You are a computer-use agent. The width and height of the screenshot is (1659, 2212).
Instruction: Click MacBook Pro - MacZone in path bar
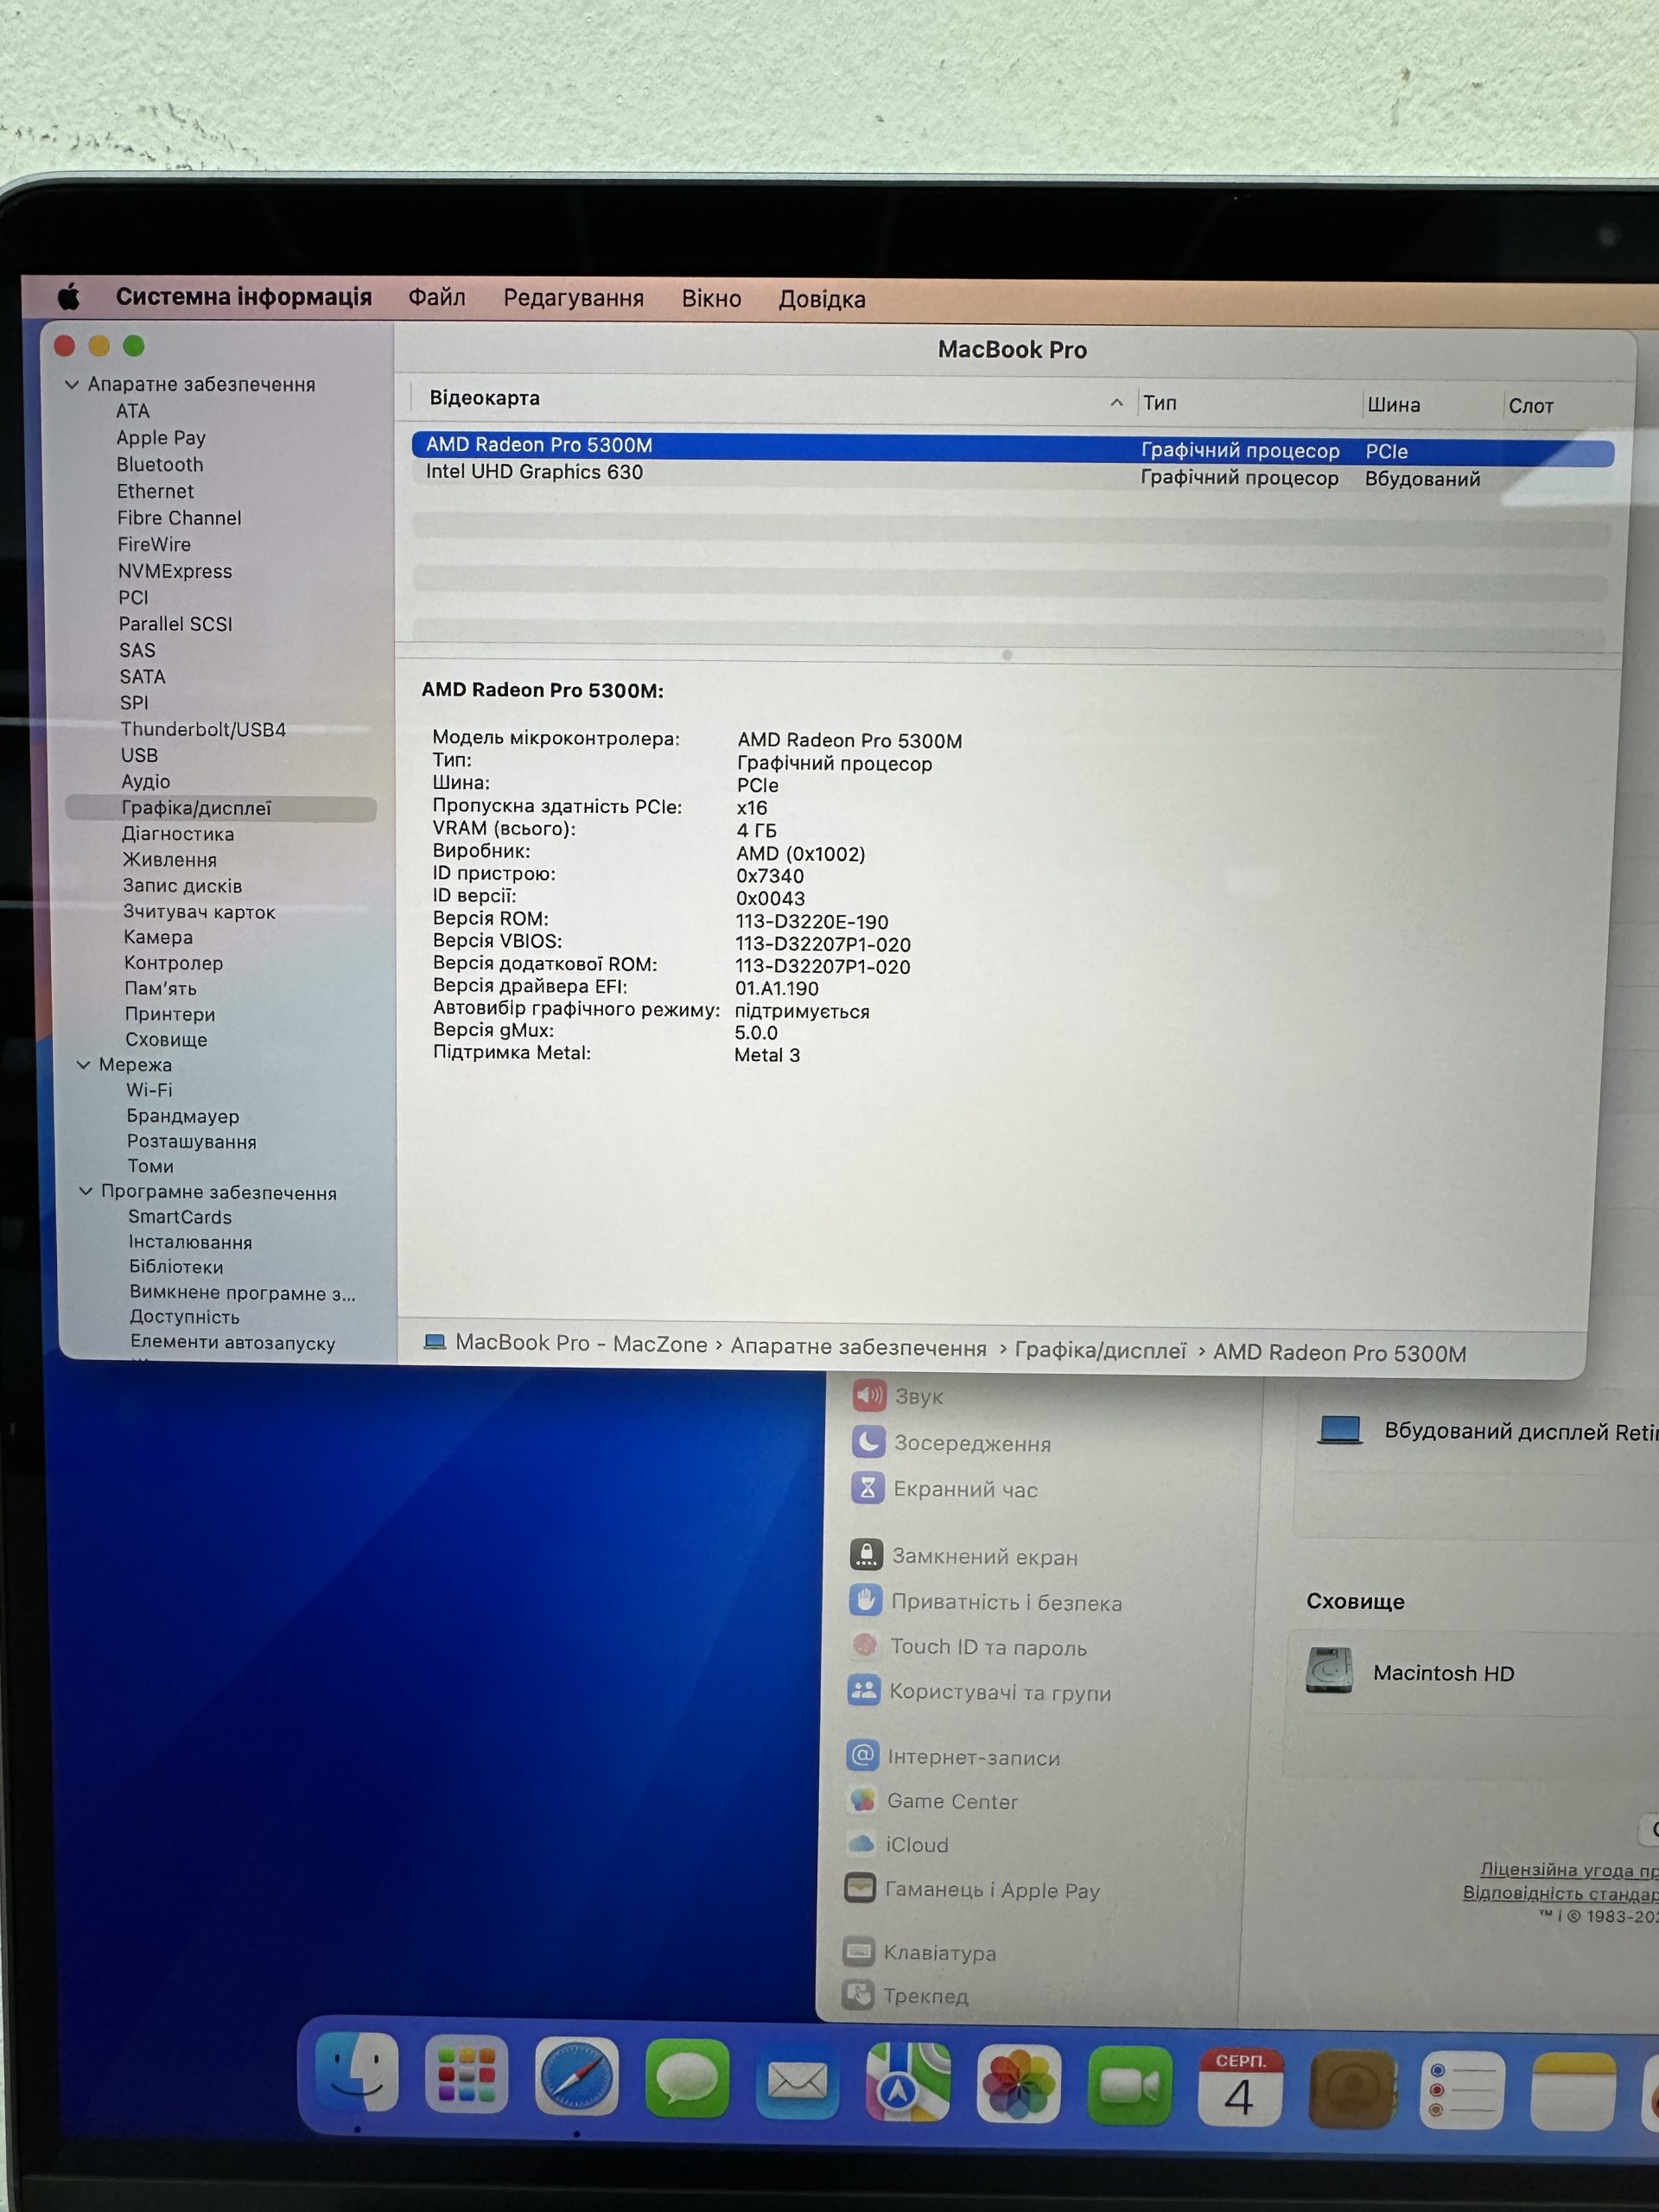pos(581,1343)
